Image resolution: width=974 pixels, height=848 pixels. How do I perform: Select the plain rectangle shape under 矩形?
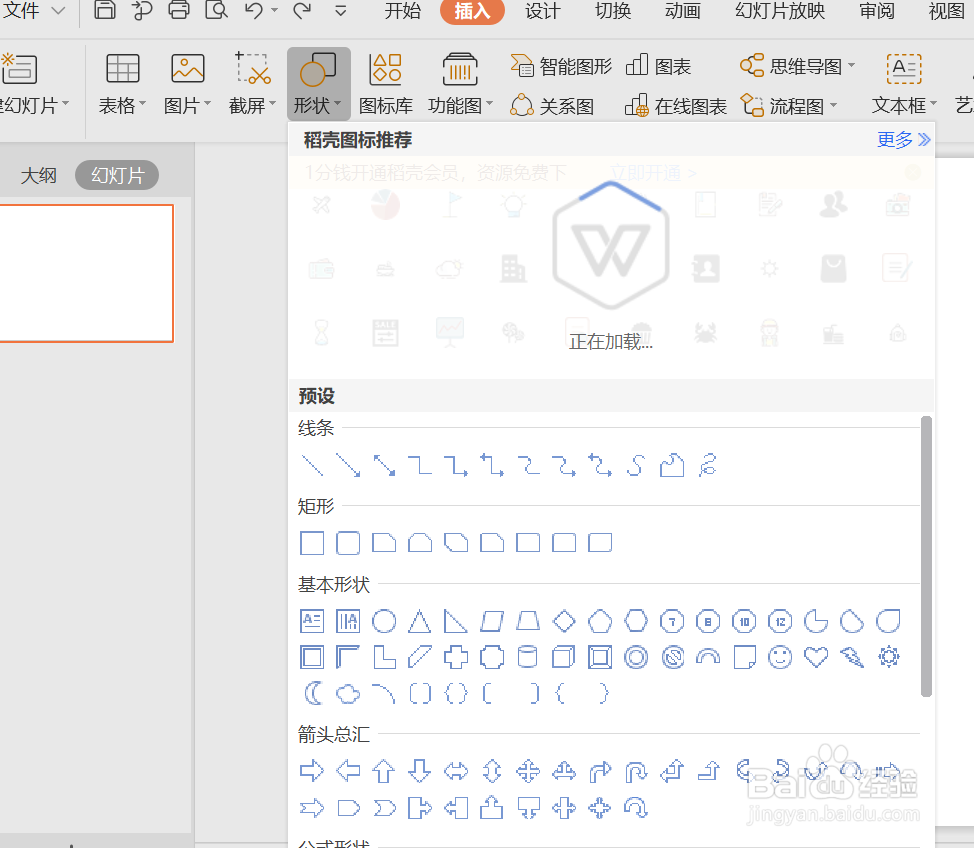[312, 543]
